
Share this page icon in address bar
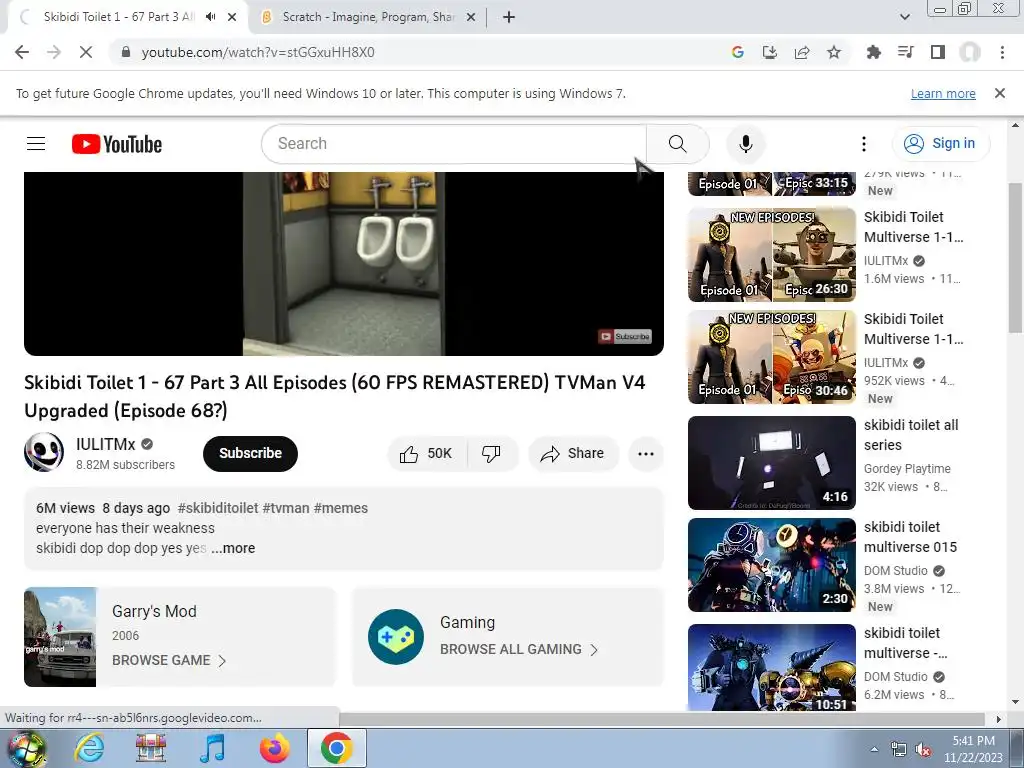802,52
